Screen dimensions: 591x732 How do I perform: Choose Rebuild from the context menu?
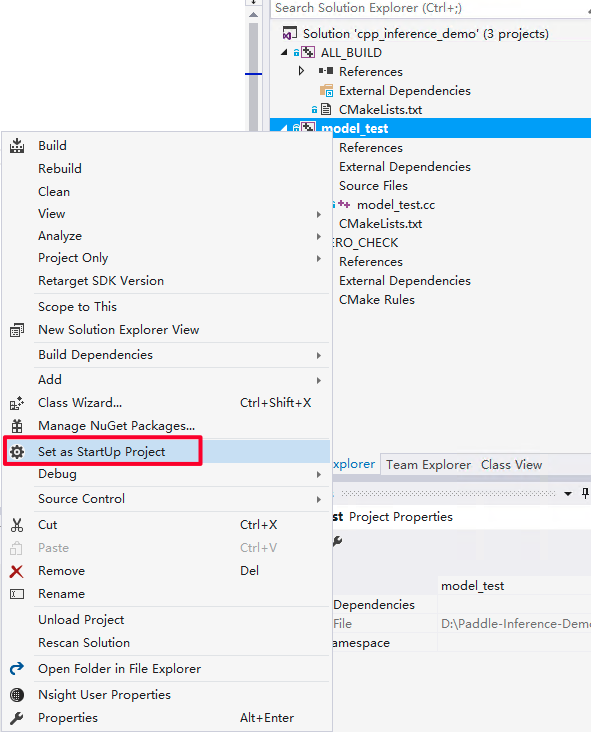pyautogui.click(x=60, y=169)
